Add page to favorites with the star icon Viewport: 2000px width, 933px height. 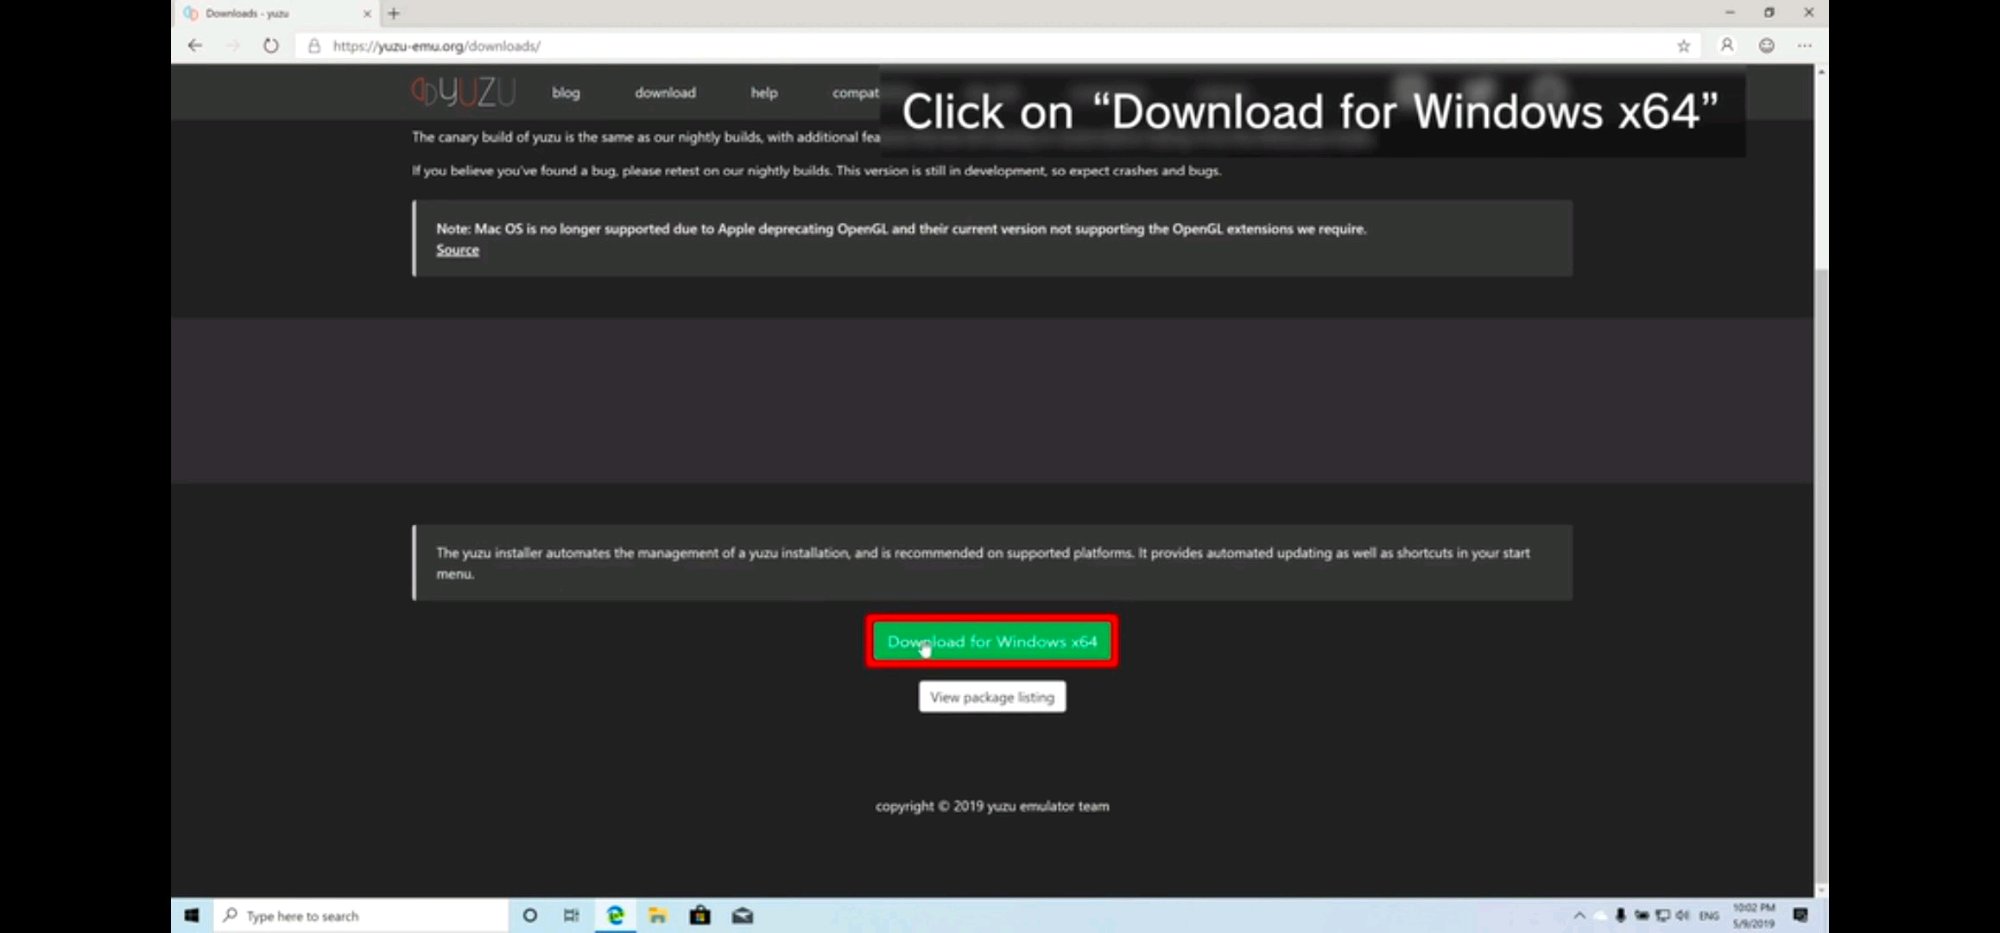coord(1684,46)
